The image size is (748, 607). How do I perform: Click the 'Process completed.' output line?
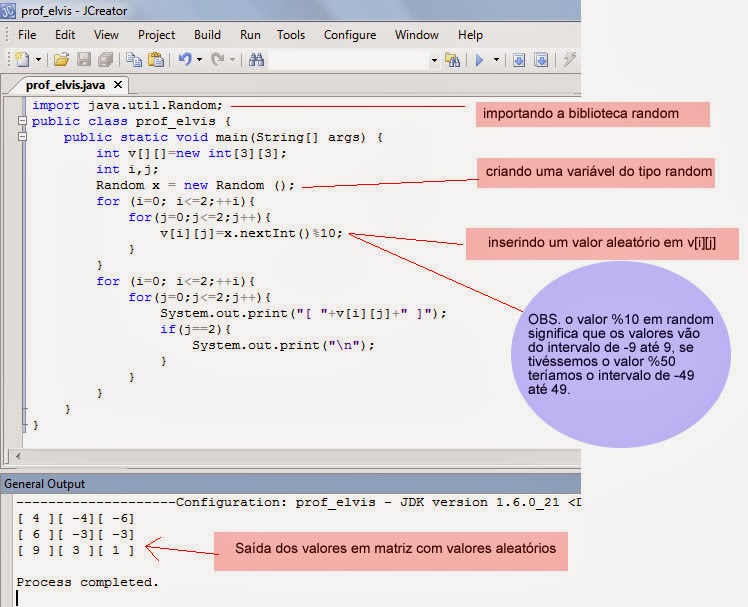click(87, 582)
